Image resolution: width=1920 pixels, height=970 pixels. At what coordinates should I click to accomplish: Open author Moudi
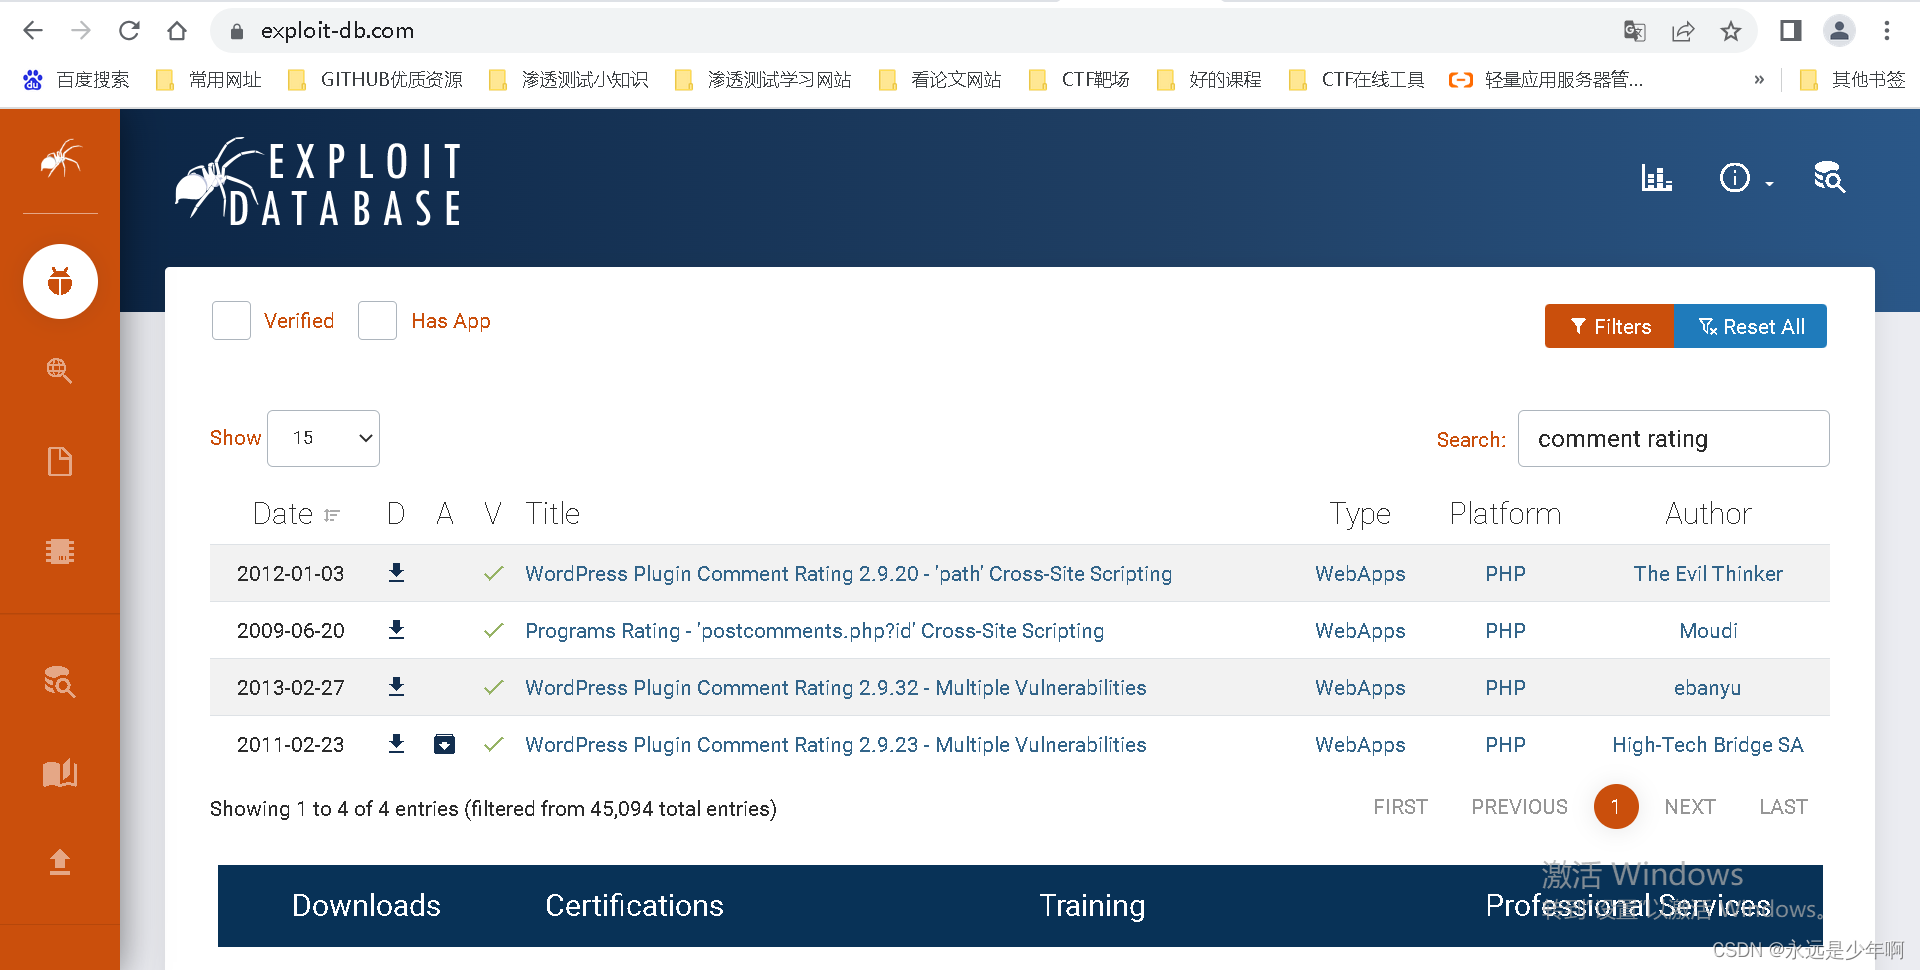(1708, 631)
